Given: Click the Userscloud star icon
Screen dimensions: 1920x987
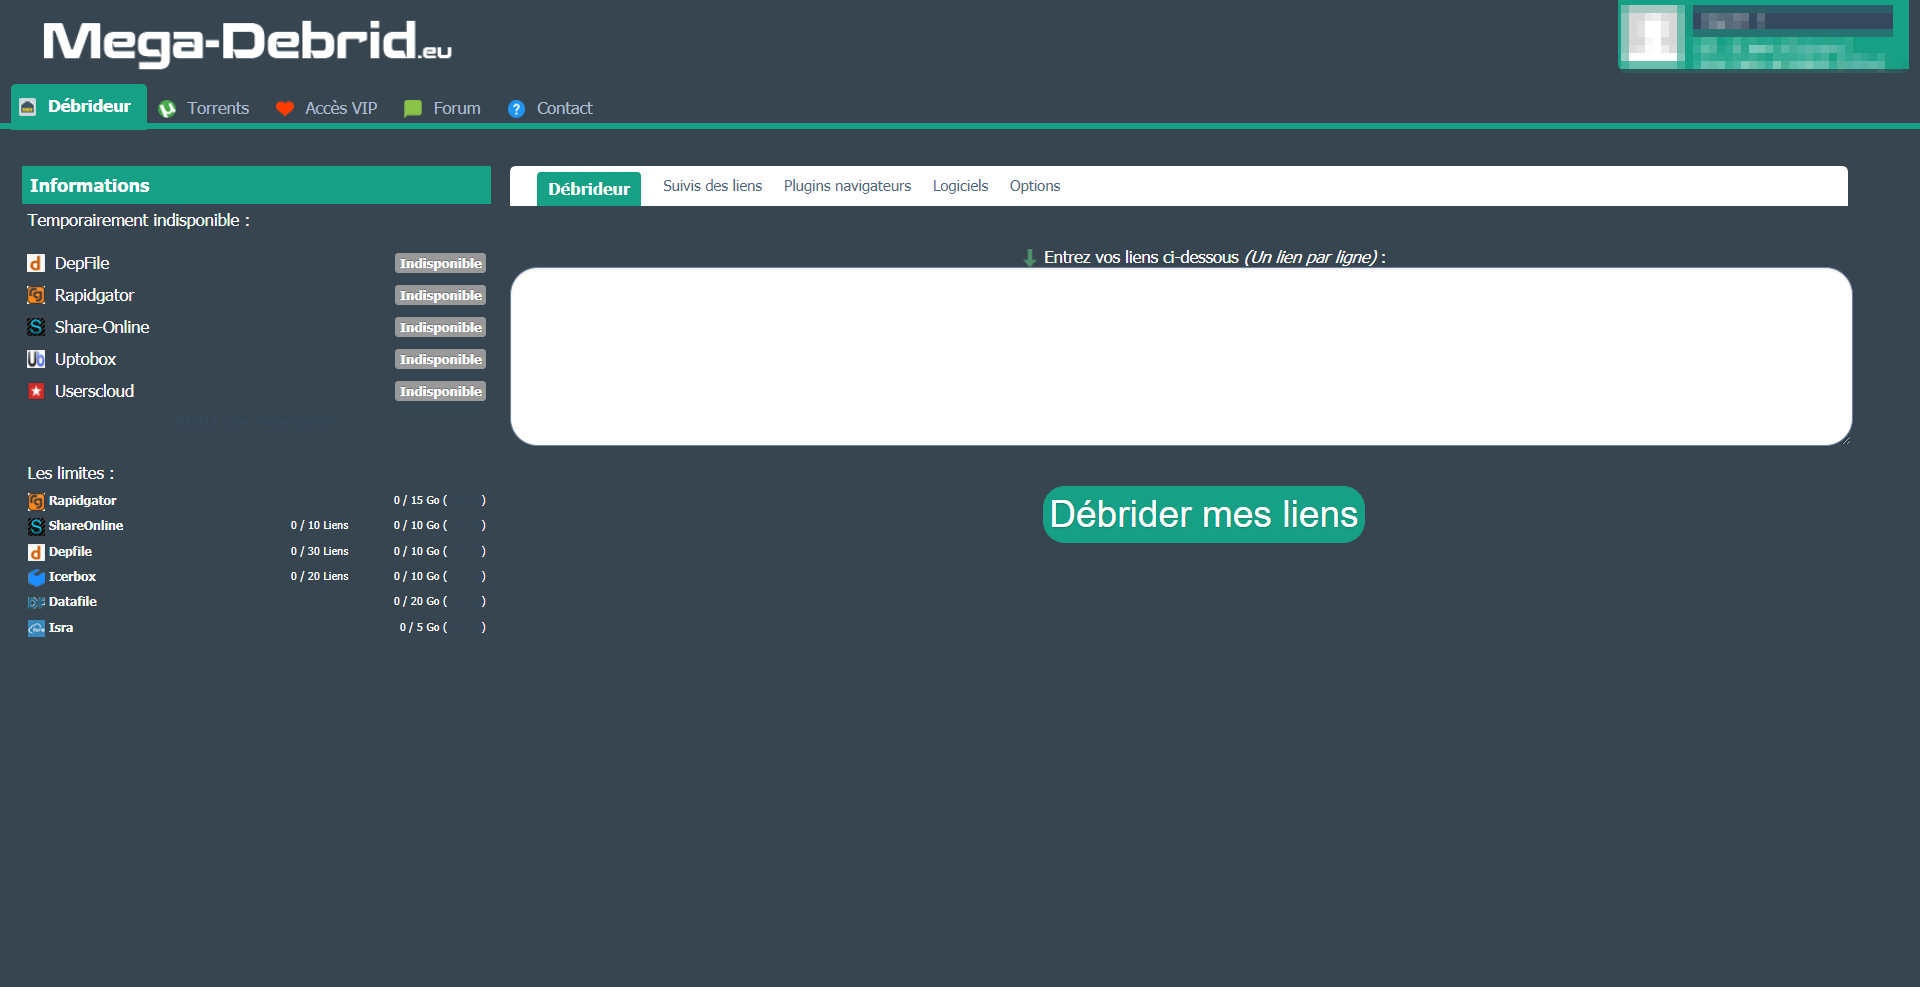Looking at the screenshot, I should coord(36,391).
